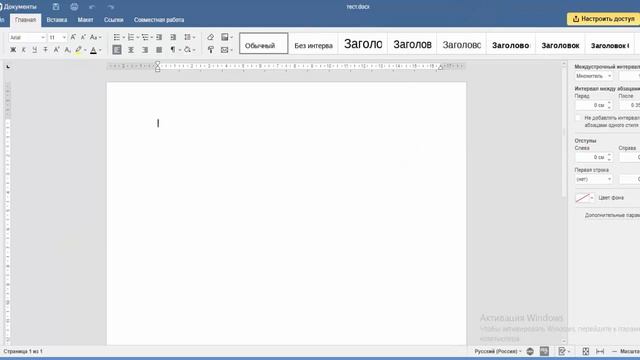This screenshot has width=640, height=360.
Task: Open nonprinting characters dropdown
Action: 180,50
